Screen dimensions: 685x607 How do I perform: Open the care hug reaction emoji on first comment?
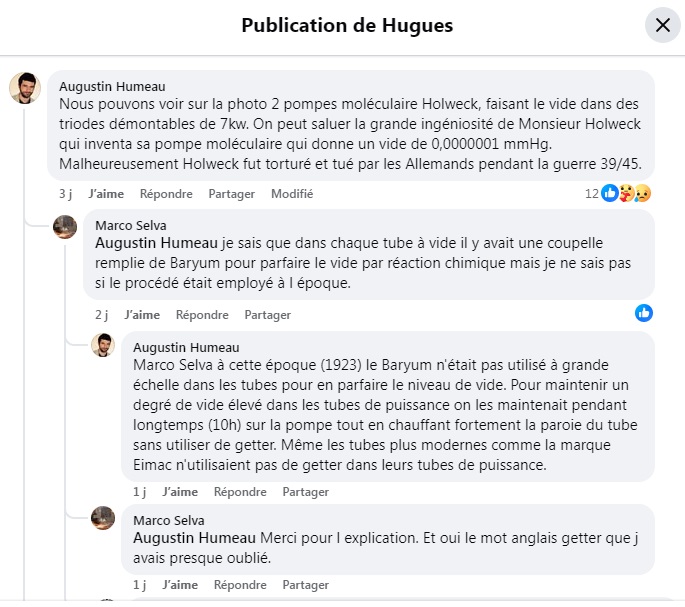pos(626,193)
